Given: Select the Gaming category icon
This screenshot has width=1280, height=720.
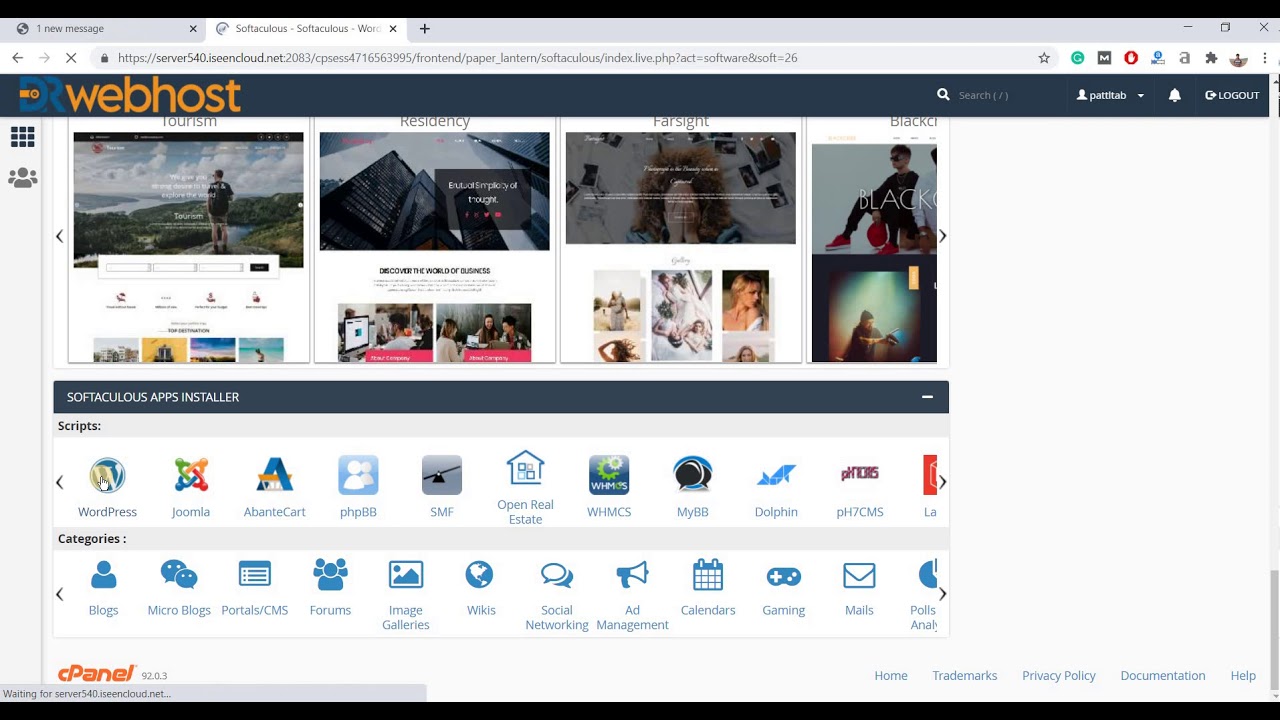Looking at the screenshot, I should [x=784, y=576].
